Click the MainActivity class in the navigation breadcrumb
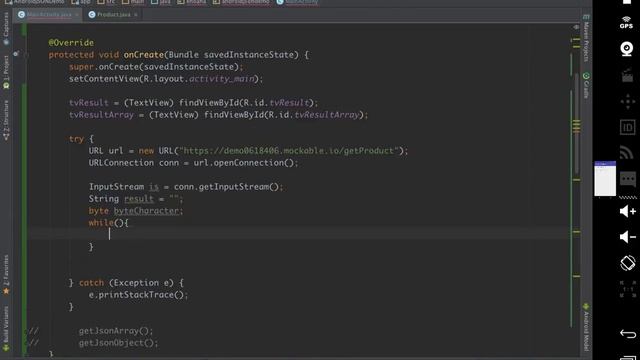The width and height of the screenshot is (640, 360). (298, 2)
